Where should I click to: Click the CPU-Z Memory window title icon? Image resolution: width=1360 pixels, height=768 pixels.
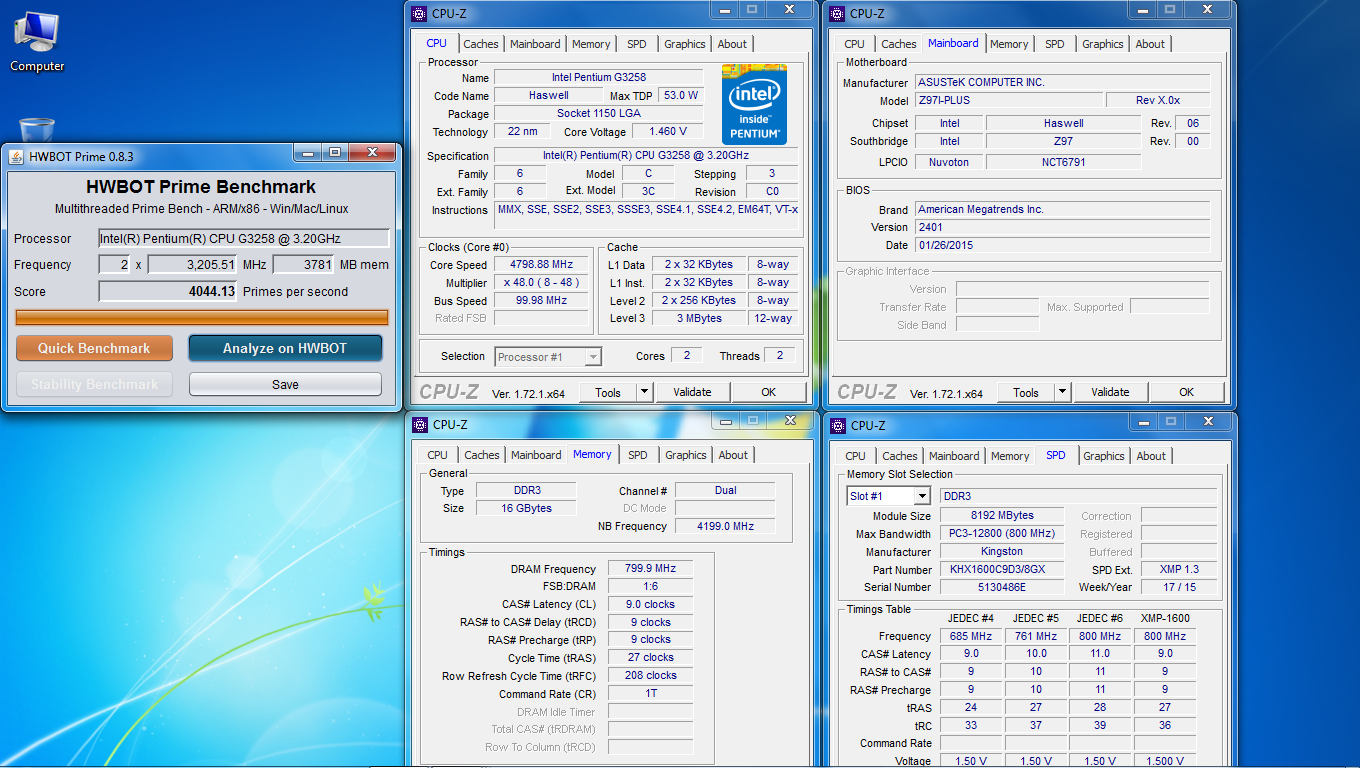pyautogui.click(x=420, y=425)
